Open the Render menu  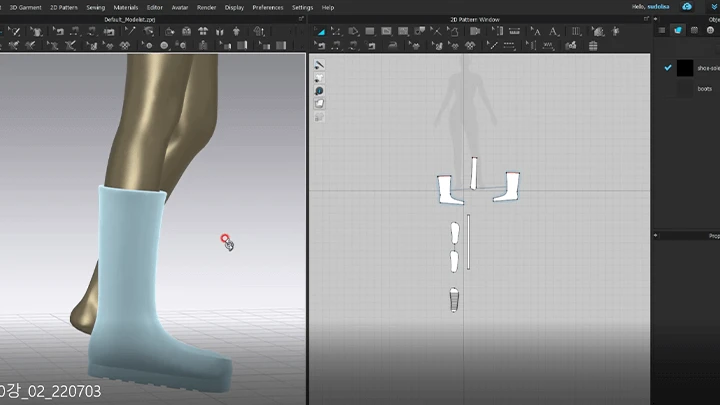(x=206, y=7)
